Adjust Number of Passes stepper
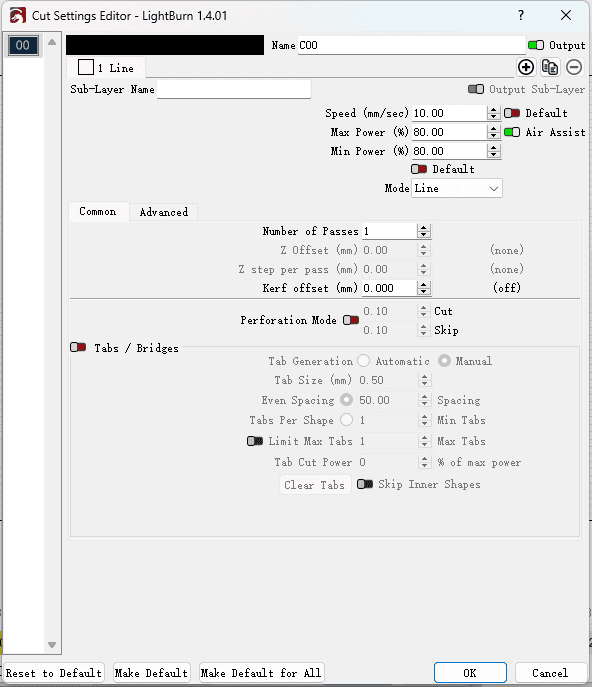Screen dimensions: 592x687 [x=424, y=231]
